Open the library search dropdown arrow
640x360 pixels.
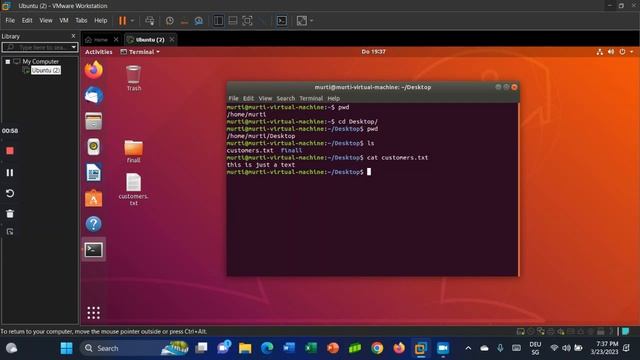[x=74, y=47]
